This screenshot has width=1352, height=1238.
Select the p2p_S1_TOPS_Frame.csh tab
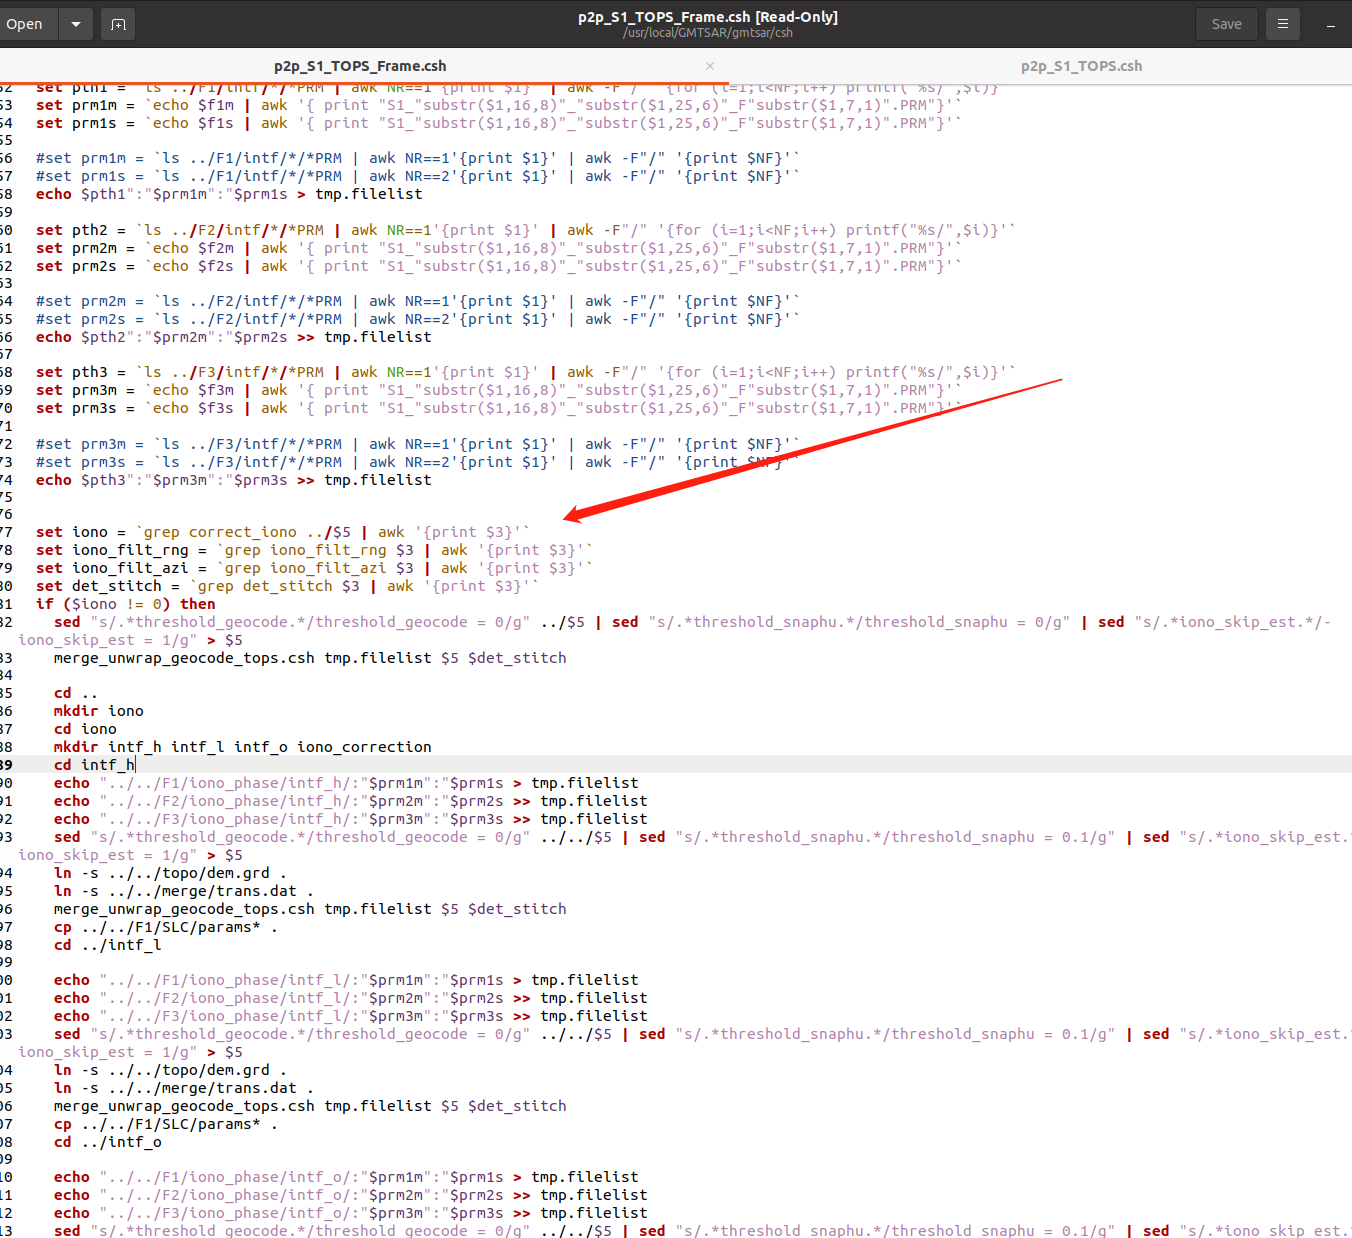click(x=359, y=65)
